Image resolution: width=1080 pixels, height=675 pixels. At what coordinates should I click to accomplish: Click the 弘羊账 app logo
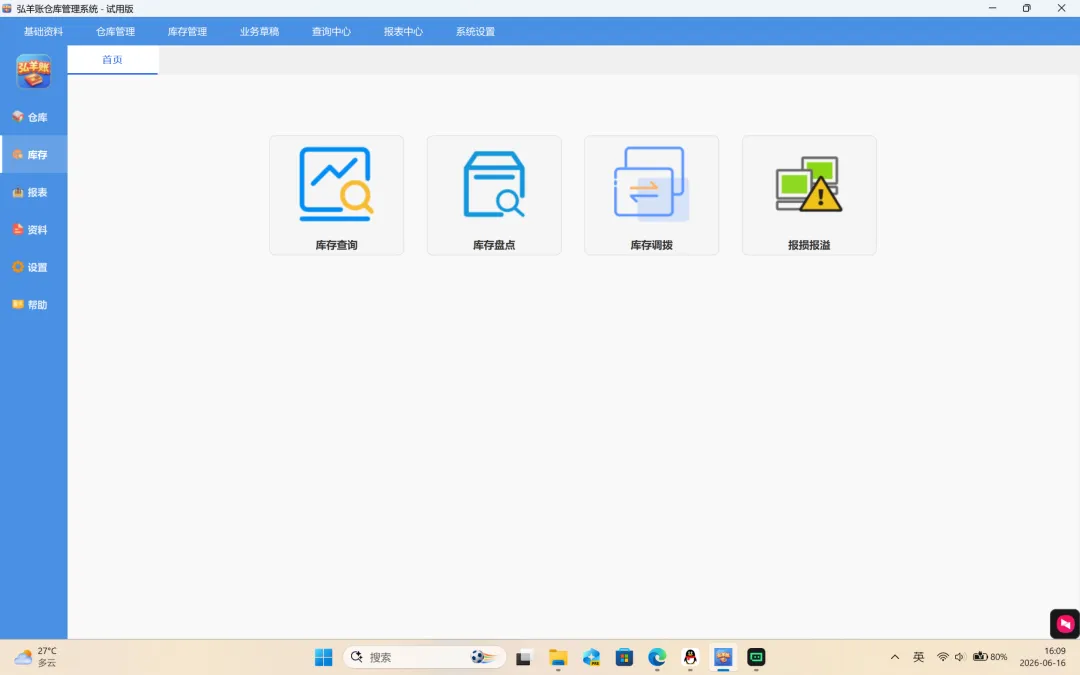(34, 71)
